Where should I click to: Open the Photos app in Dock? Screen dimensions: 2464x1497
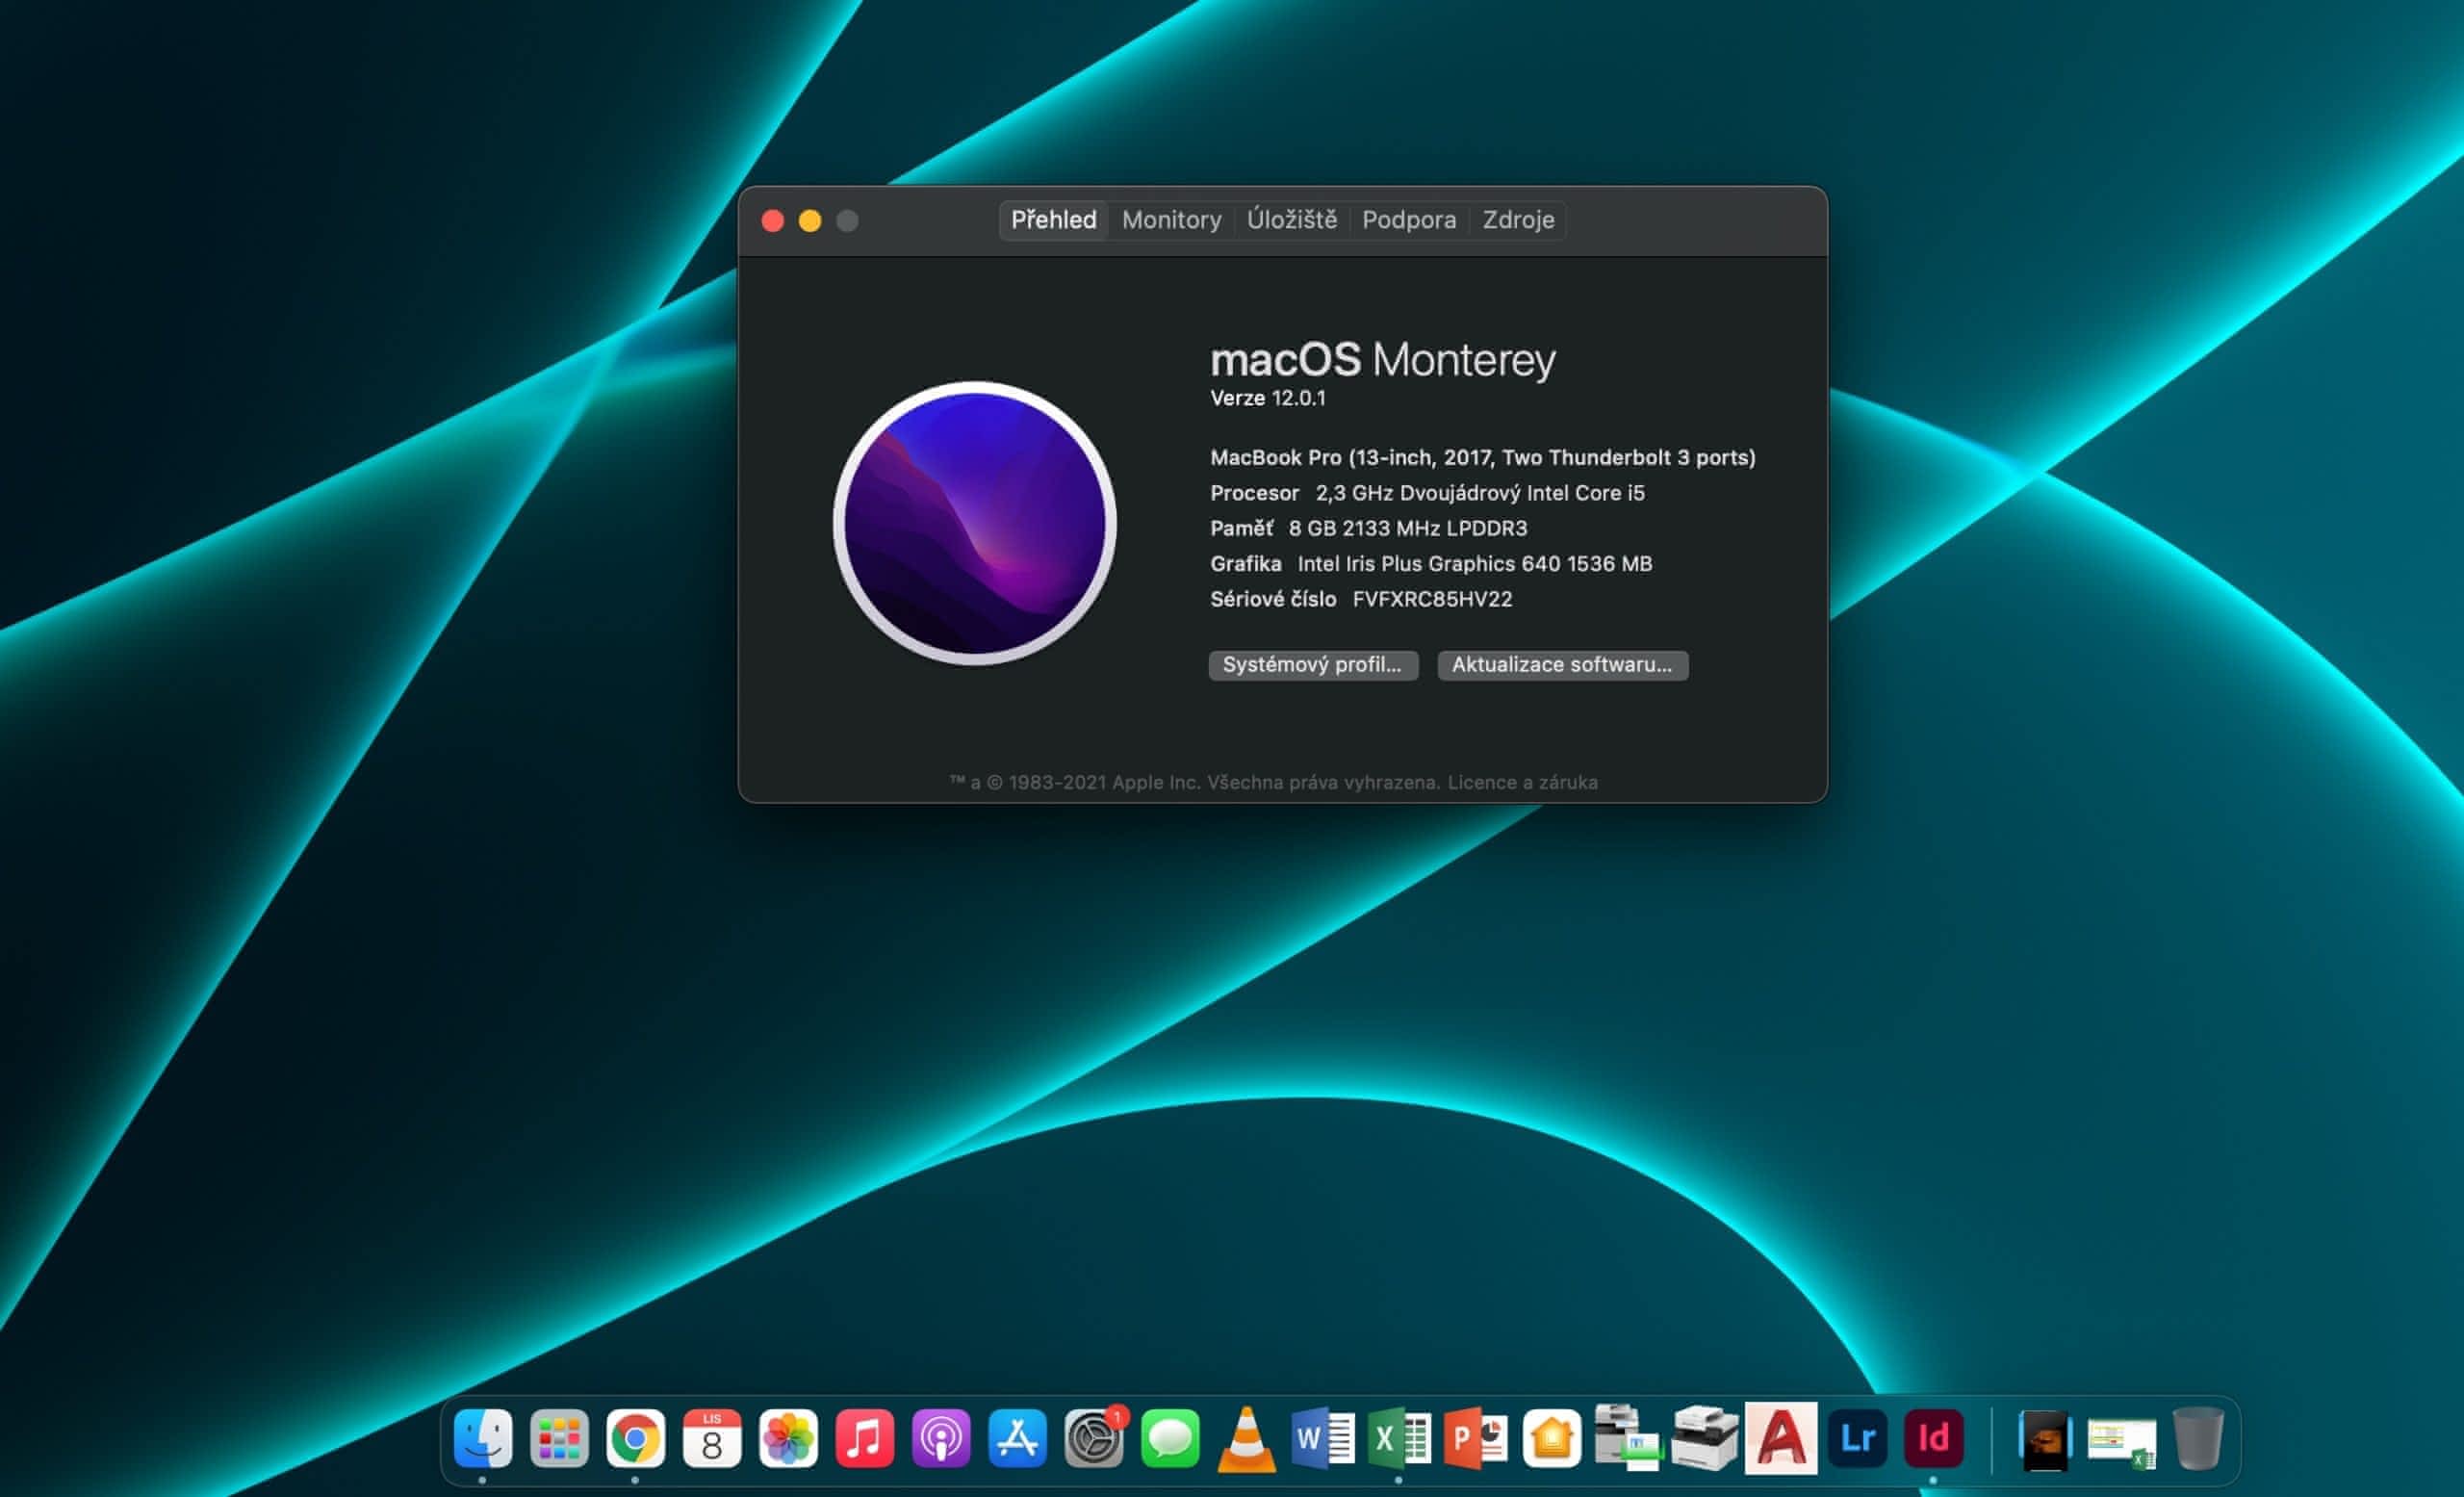(x=788, y=1439)
